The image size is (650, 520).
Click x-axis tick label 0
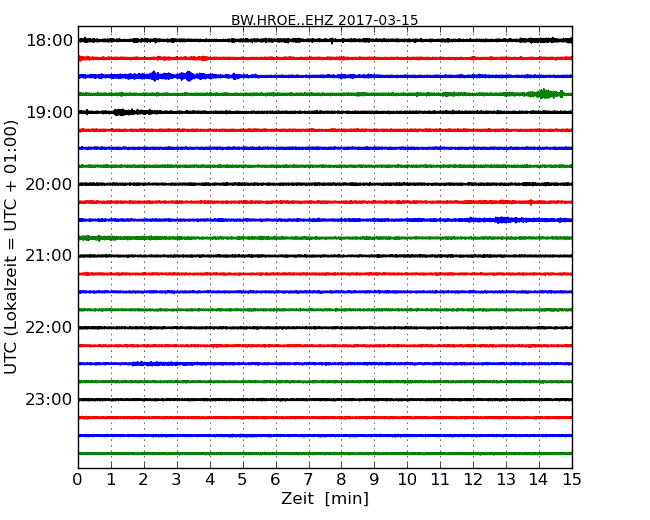(x=78, y=479)
